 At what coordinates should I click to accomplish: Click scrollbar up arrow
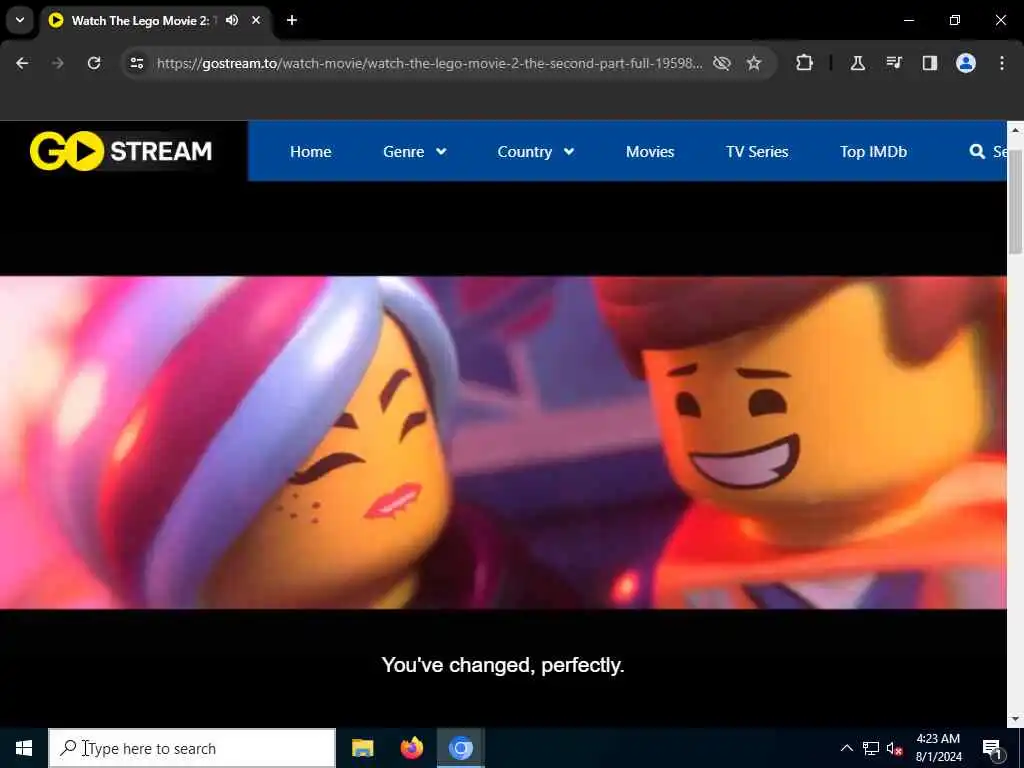[x=1015, y=130]
